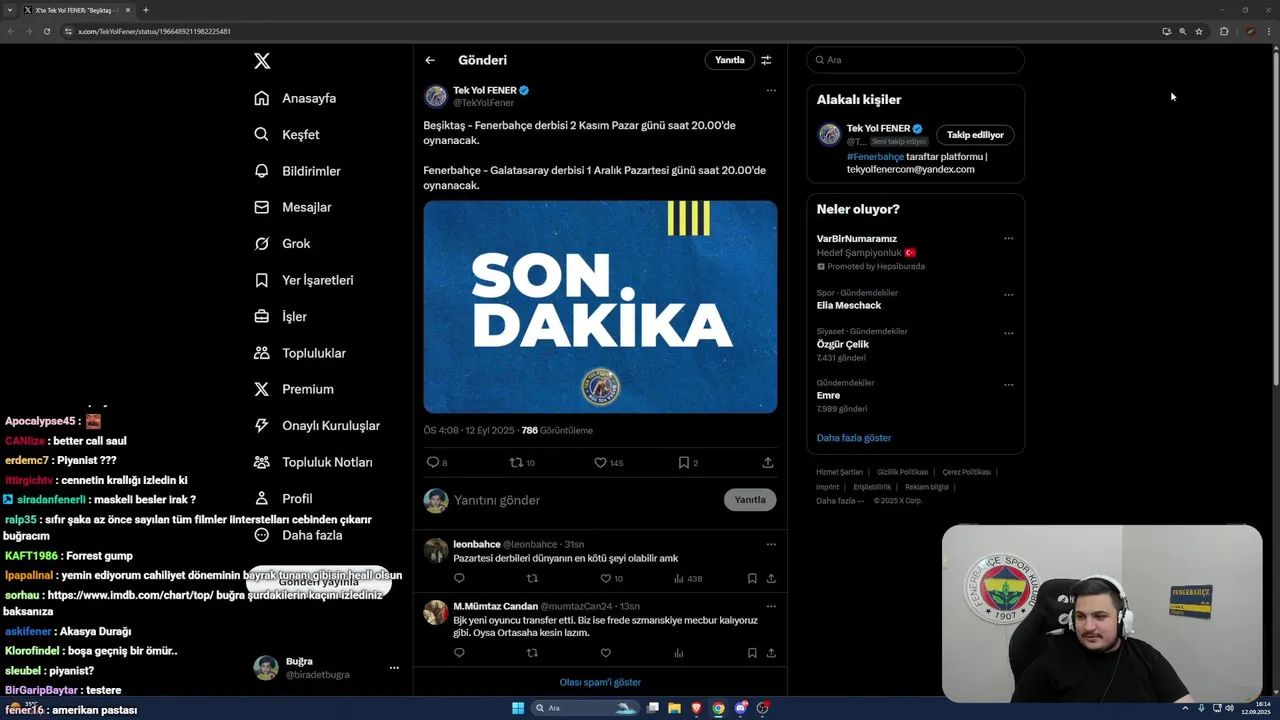Open Anasayfa from the sidebar
The height and width of the screenshot is (720, 1280).
click(295, 98)
